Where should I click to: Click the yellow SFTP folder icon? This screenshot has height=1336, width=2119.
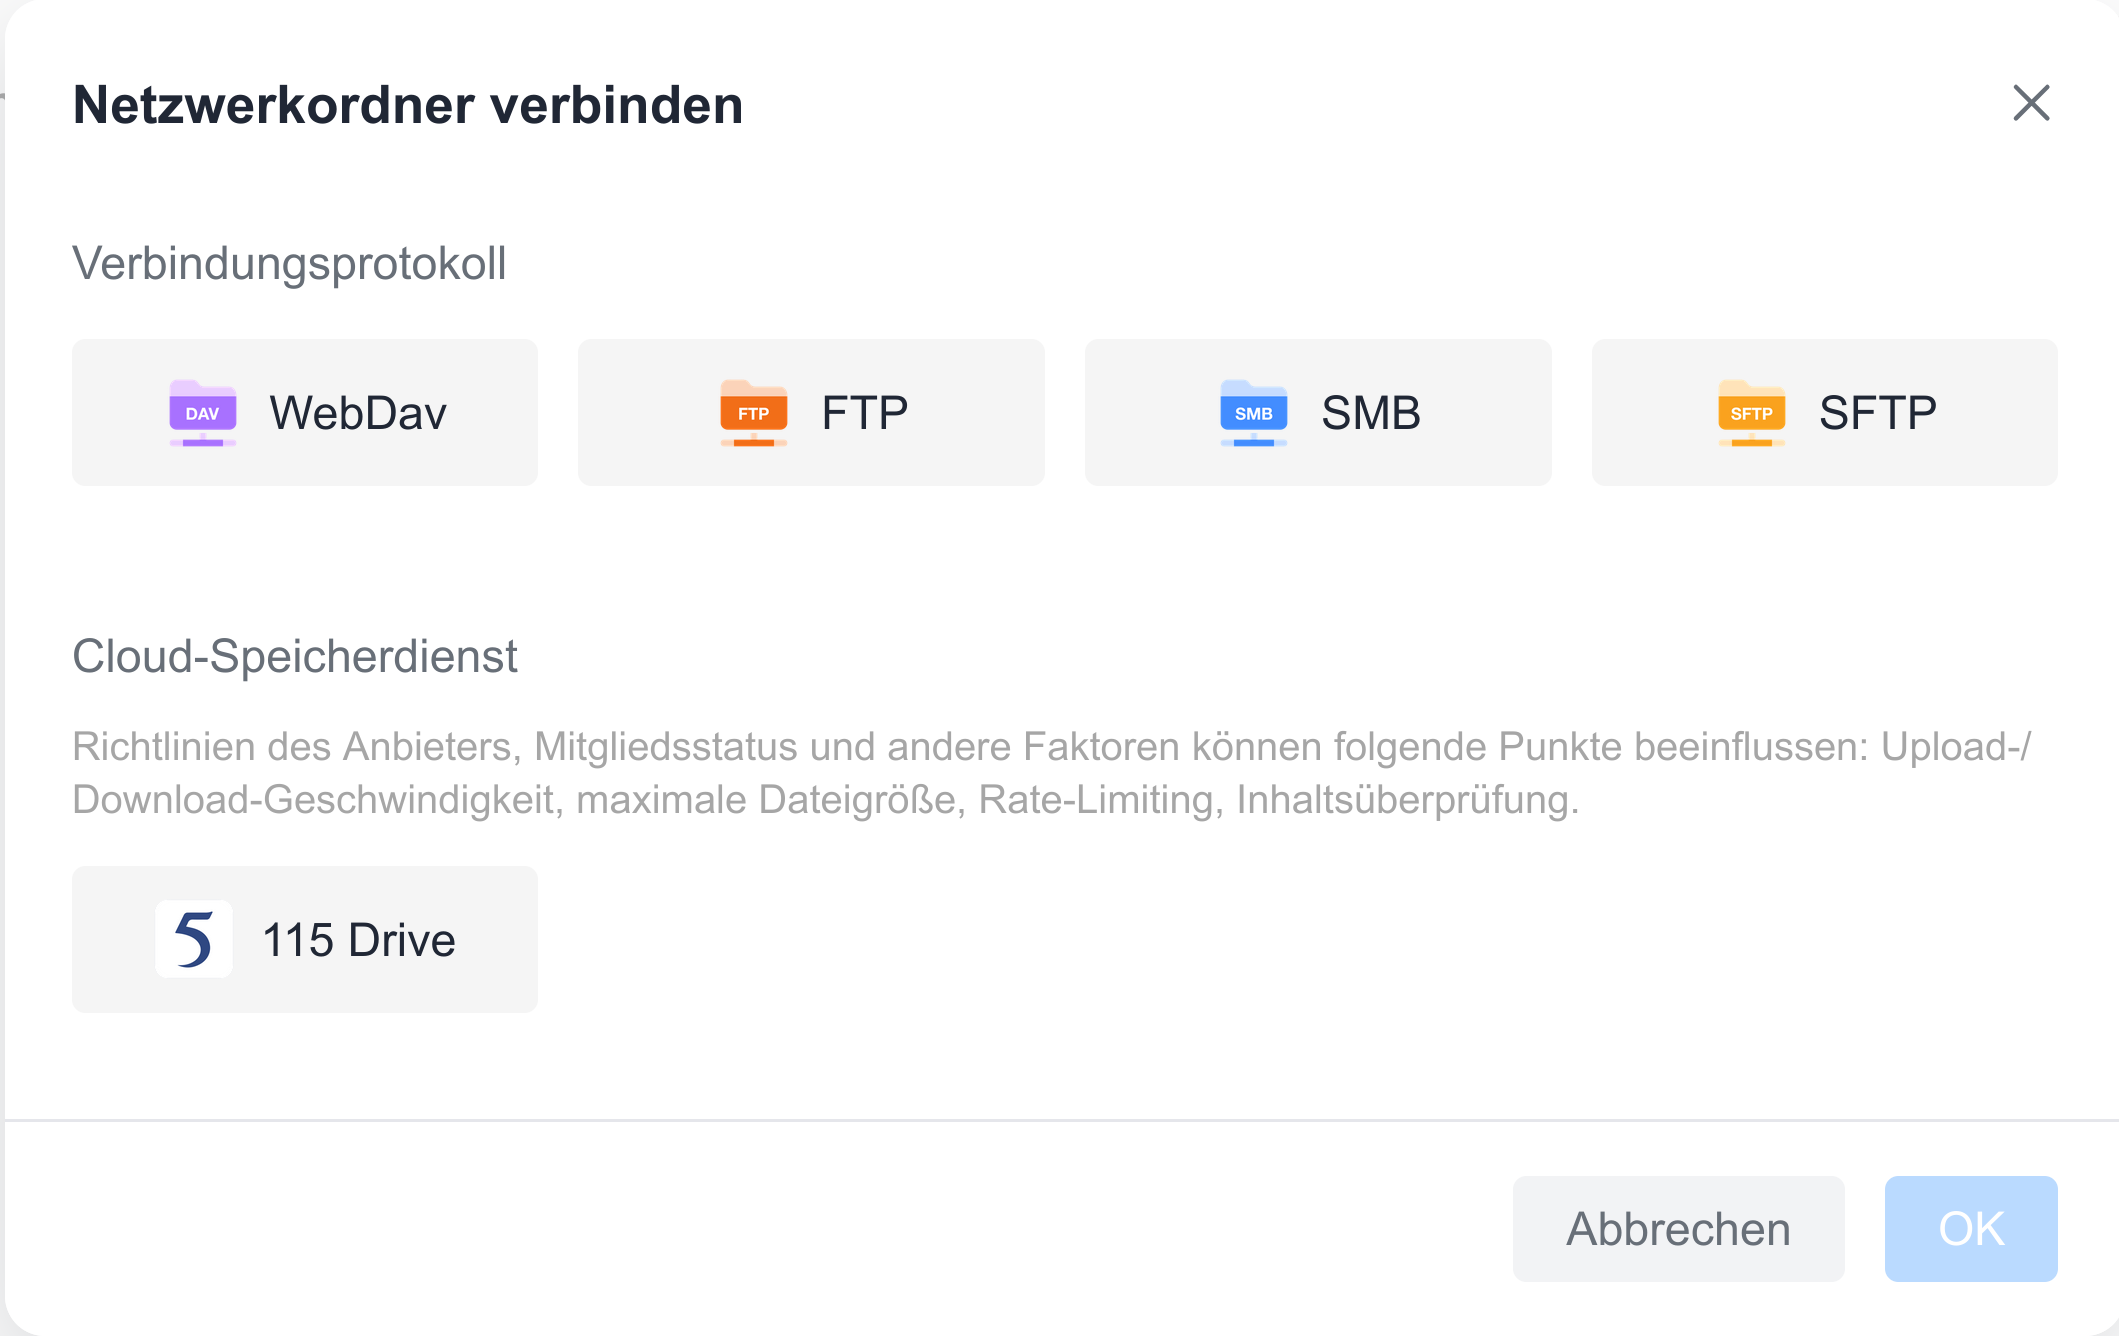pyautogui.click(x=1751, y=413)
